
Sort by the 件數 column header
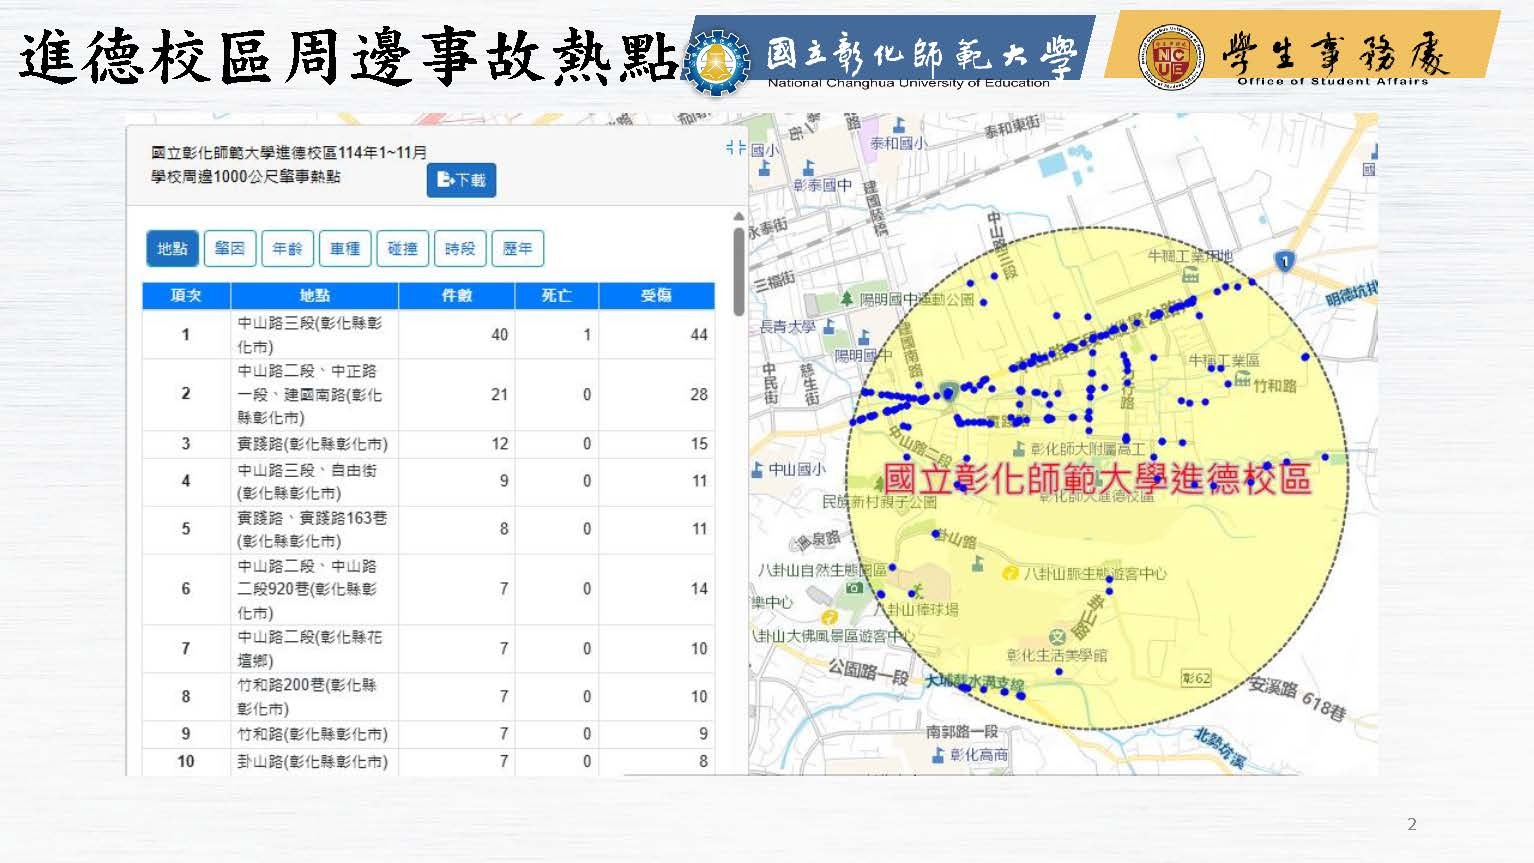pyautogui.click(x=456, y=296)
